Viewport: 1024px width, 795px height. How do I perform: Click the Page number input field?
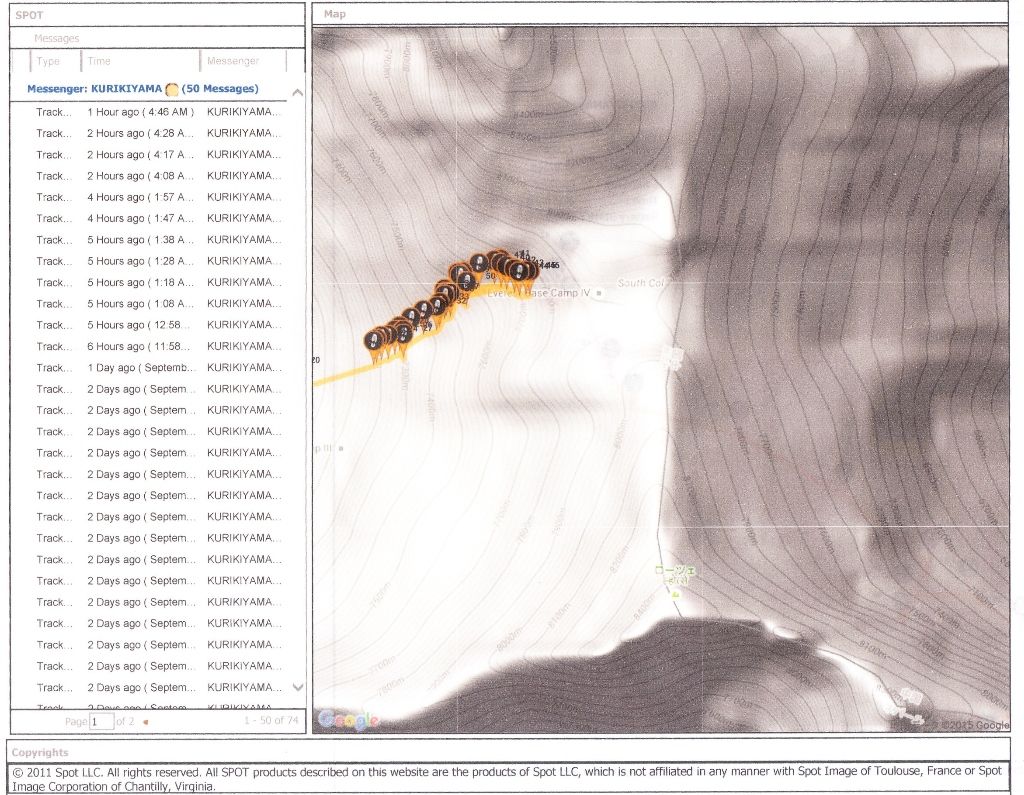point(101,721)
